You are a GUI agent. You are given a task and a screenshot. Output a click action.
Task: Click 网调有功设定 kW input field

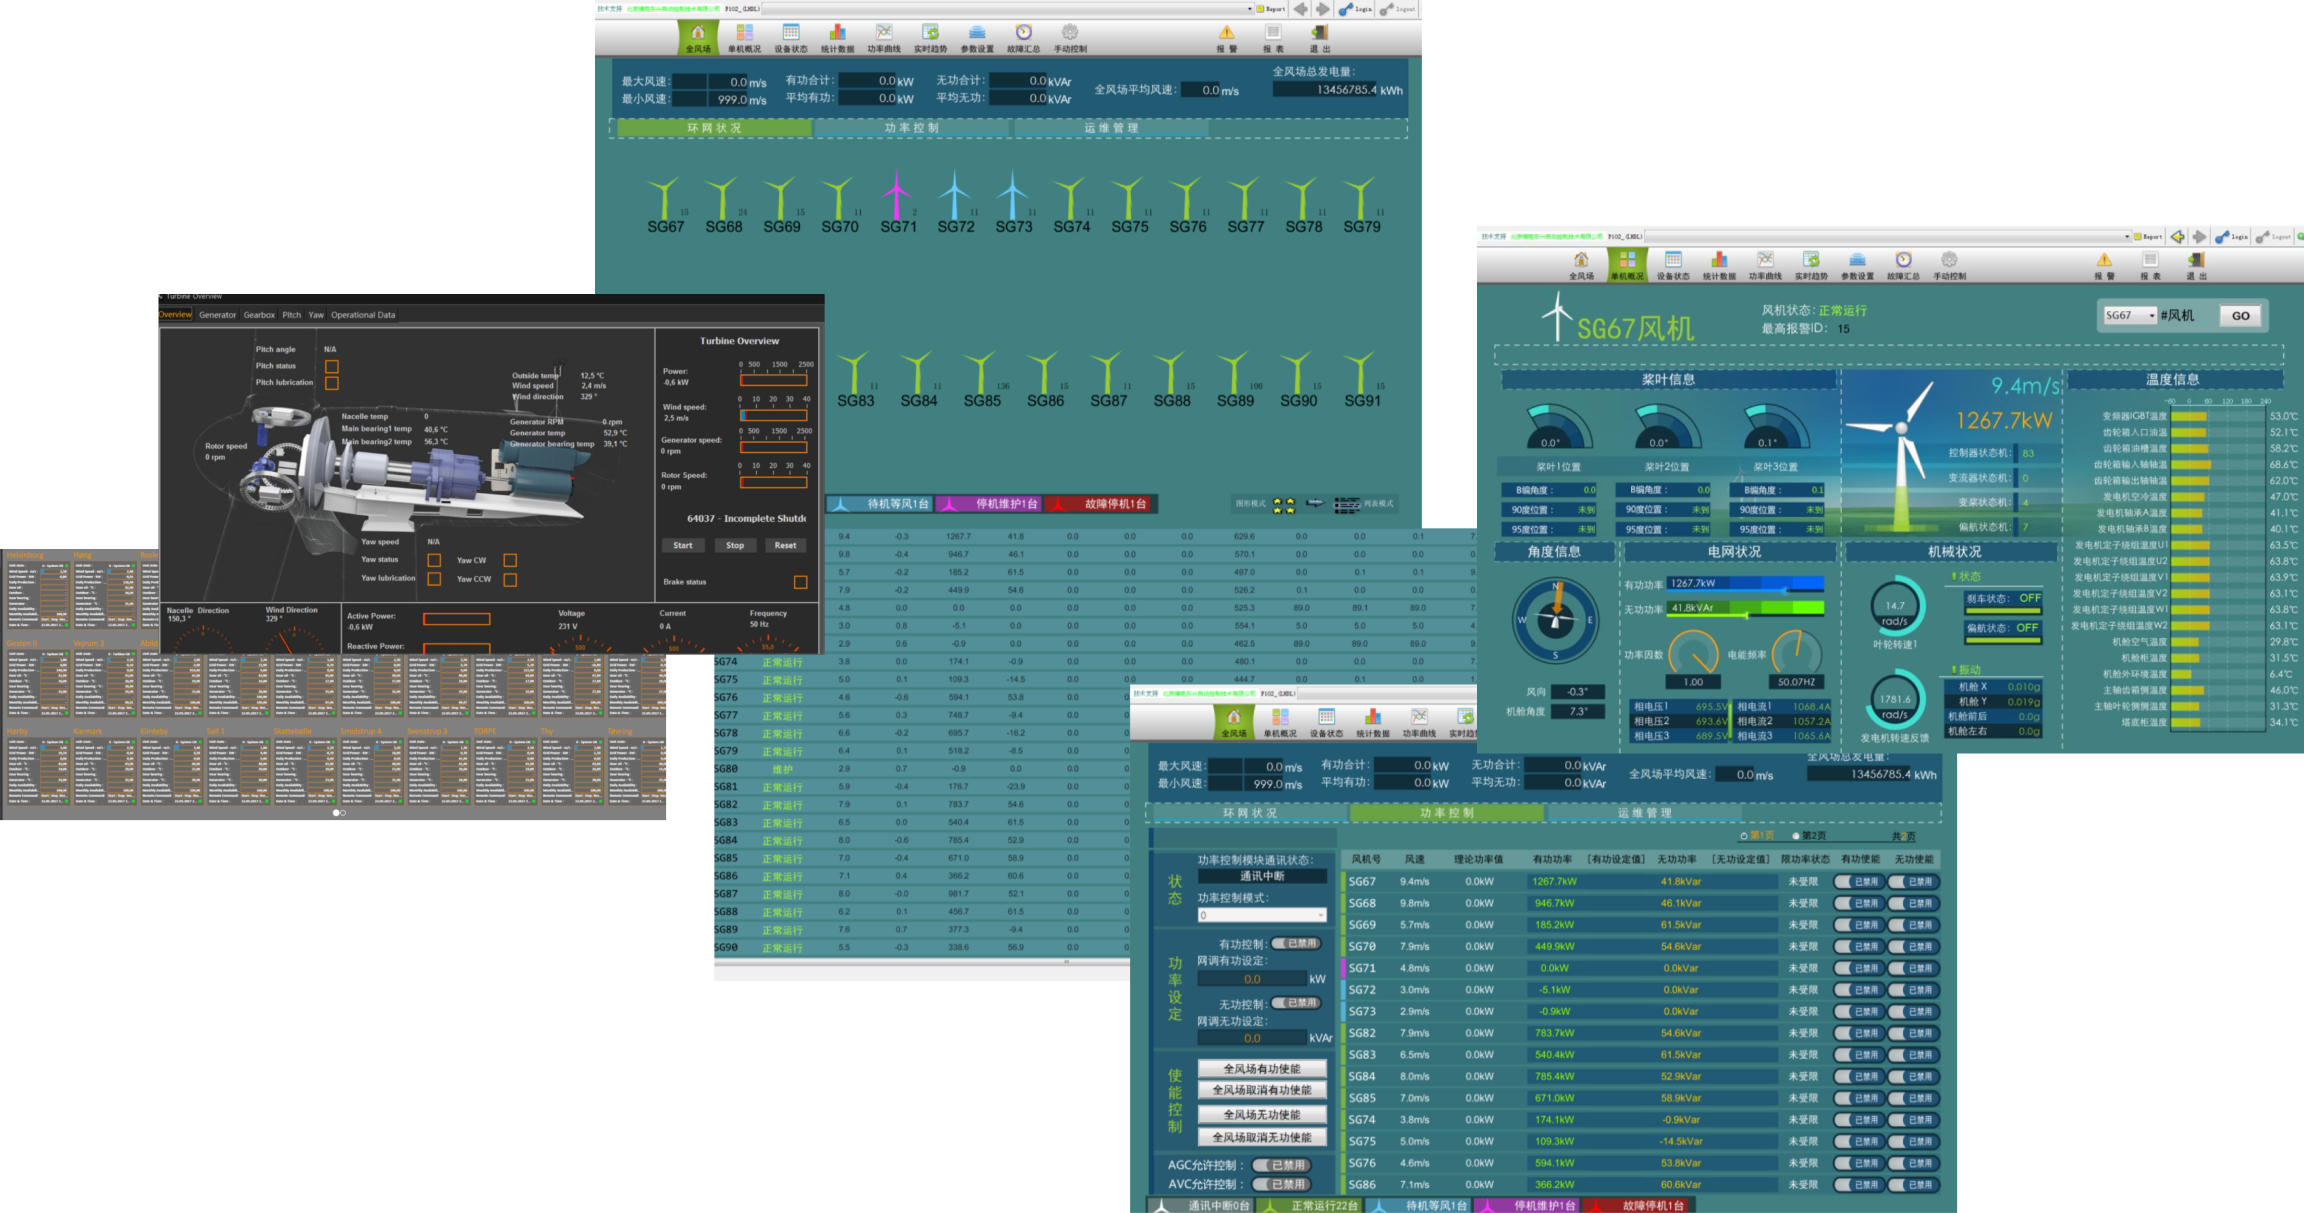(x=1252, y=980)
